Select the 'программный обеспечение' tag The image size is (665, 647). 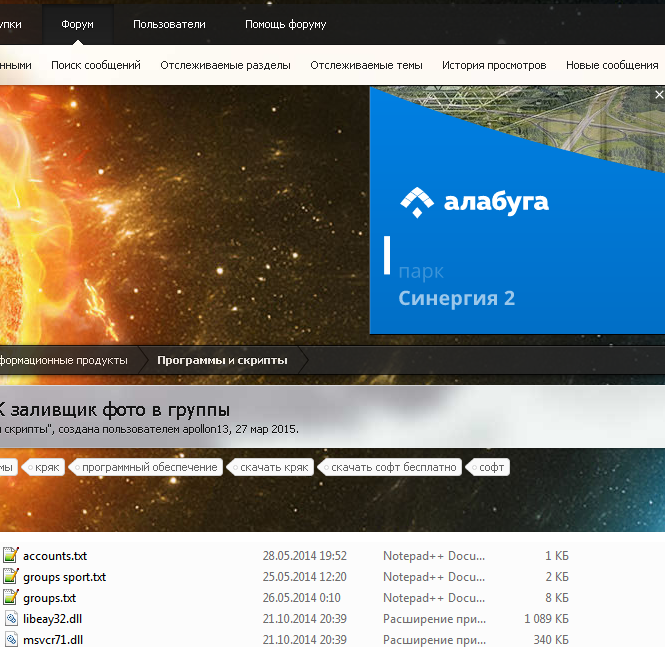[149, 467]
